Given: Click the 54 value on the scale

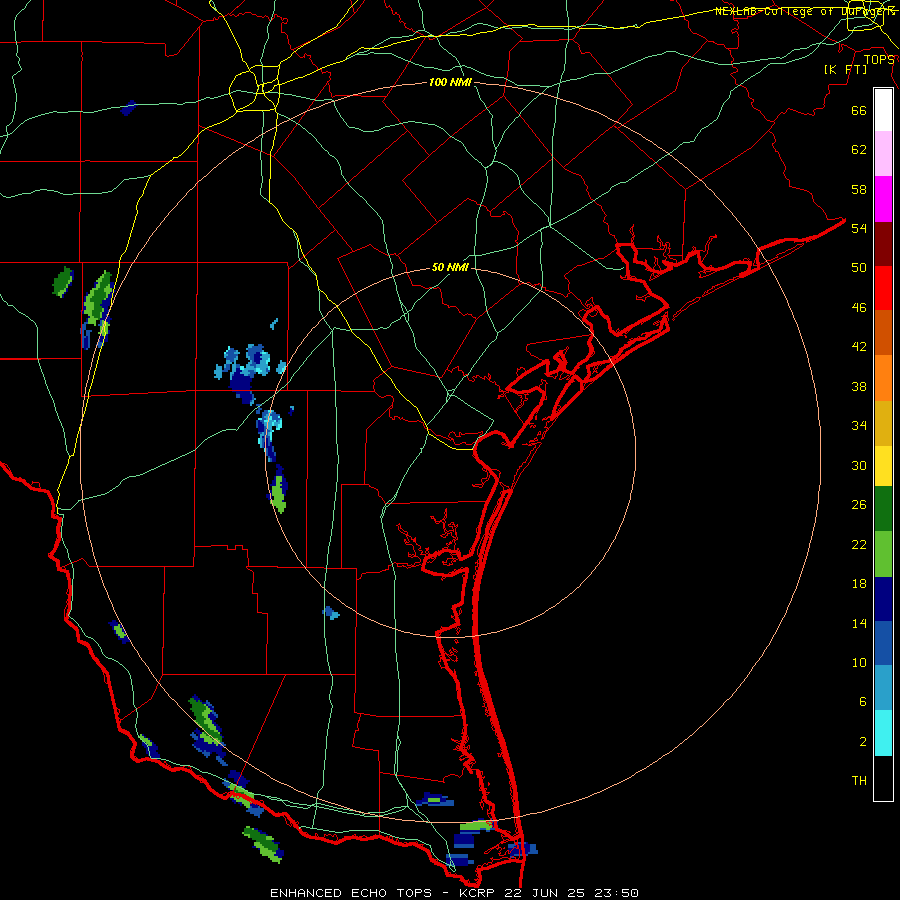Looking at the screenshot, I should (859, 228).
